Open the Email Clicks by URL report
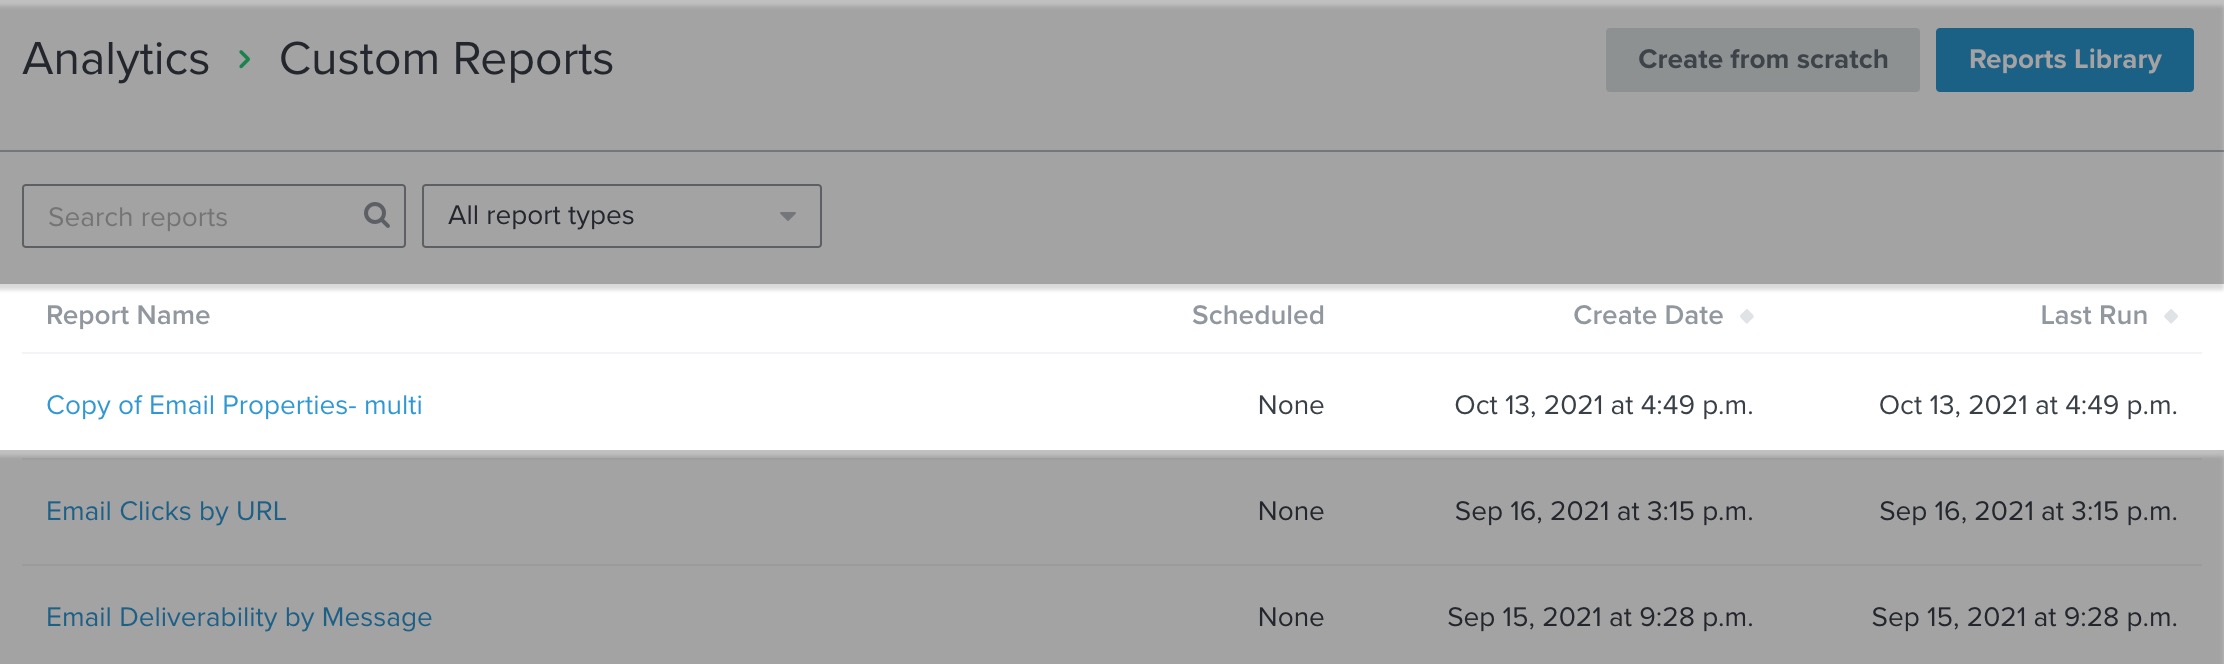 166,511
